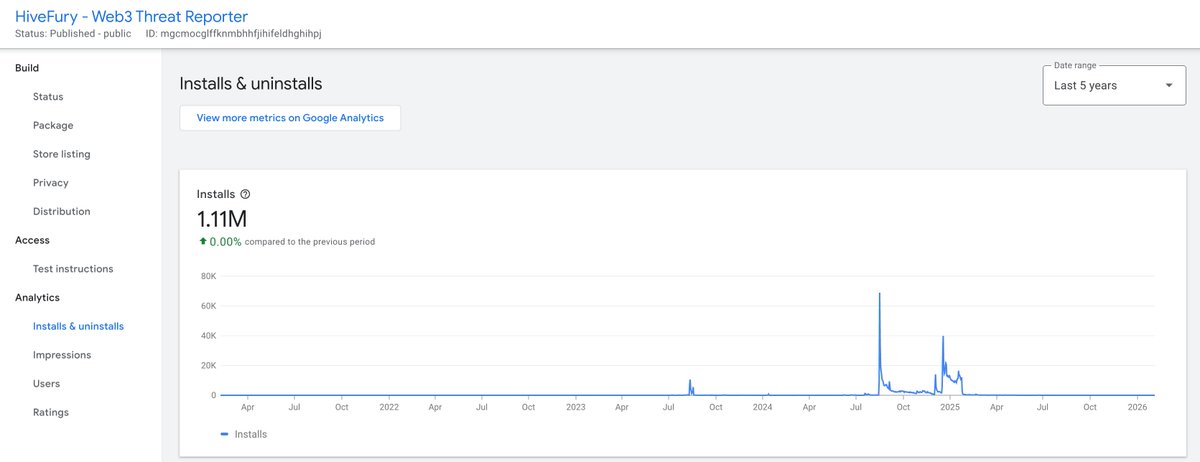Click the 2024 label on chart axis
Viewport: 1200px width, 462px height.
click(763, 407)
